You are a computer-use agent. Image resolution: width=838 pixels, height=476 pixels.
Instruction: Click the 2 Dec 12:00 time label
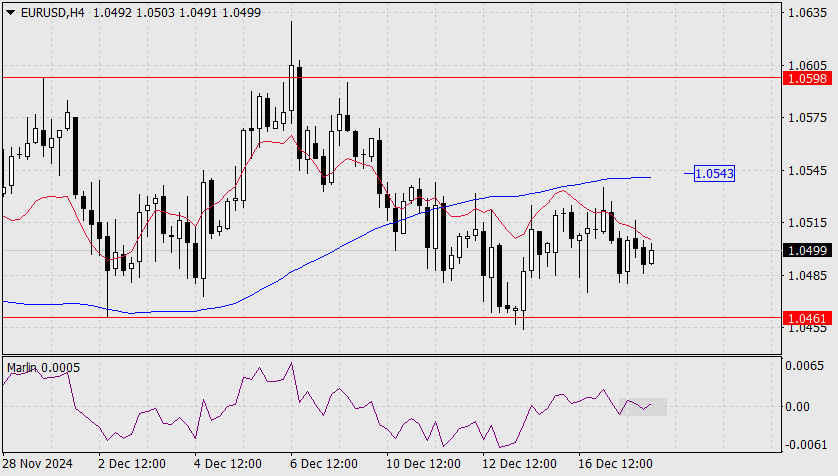click(x=131, y=463)
